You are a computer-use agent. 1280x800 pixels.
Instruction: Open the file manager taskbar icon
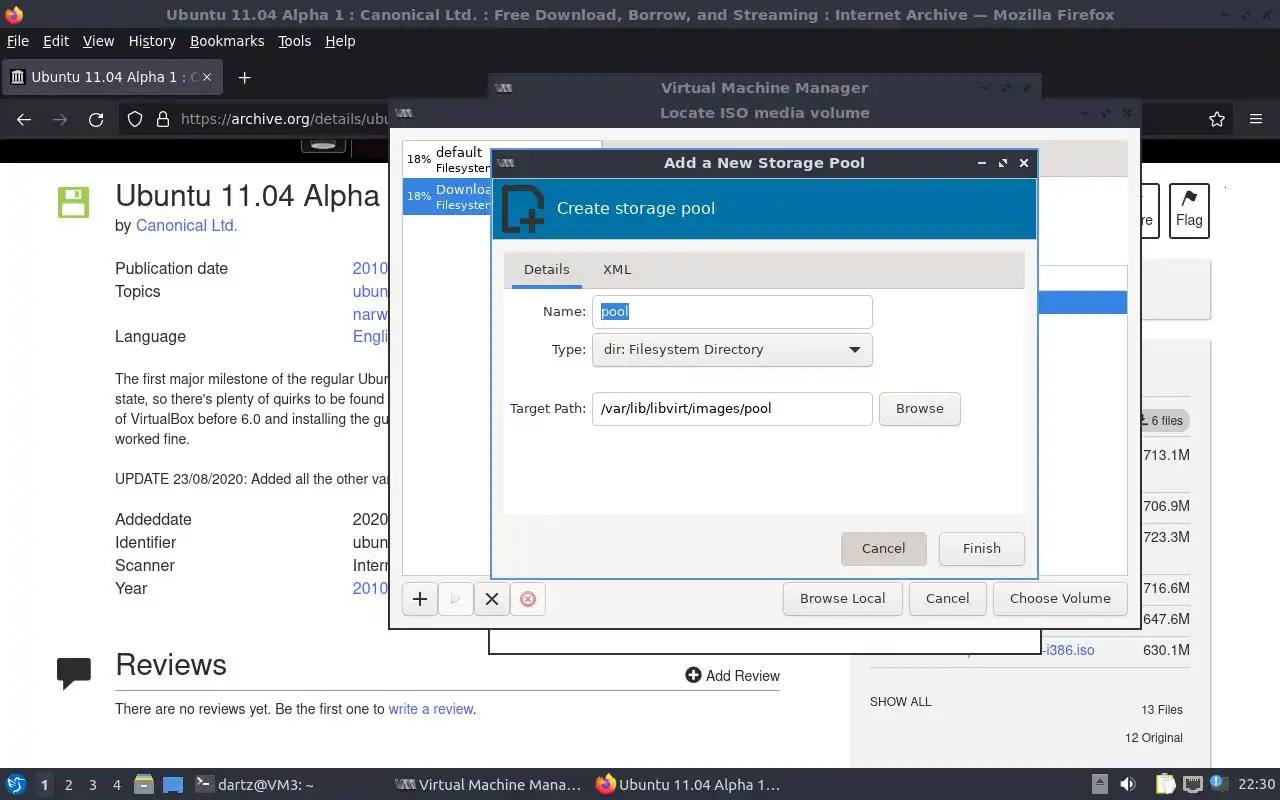pos(143,785)
